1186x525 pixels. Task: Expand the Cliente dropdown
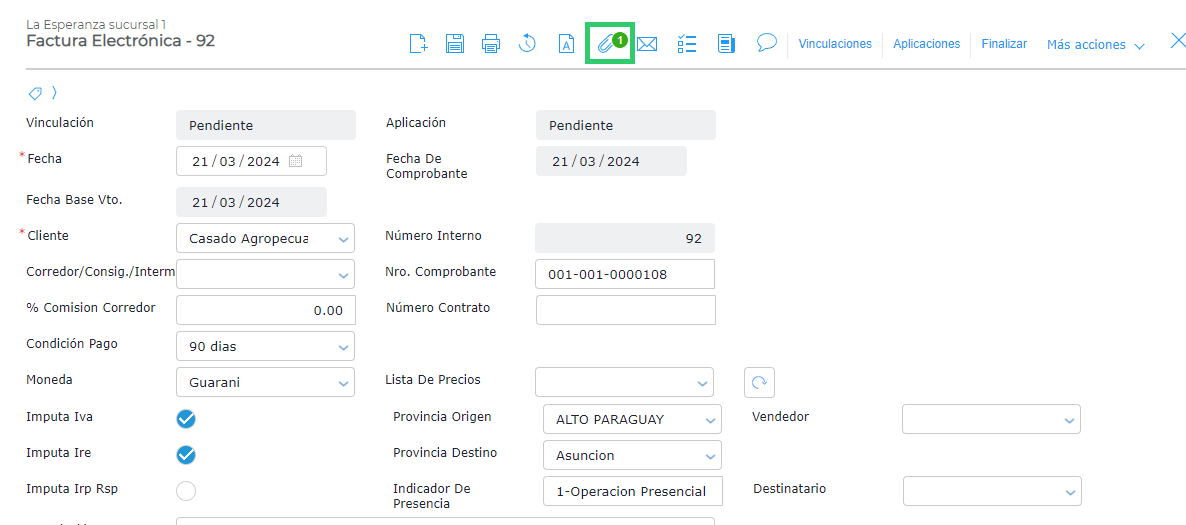coord(343,239)
